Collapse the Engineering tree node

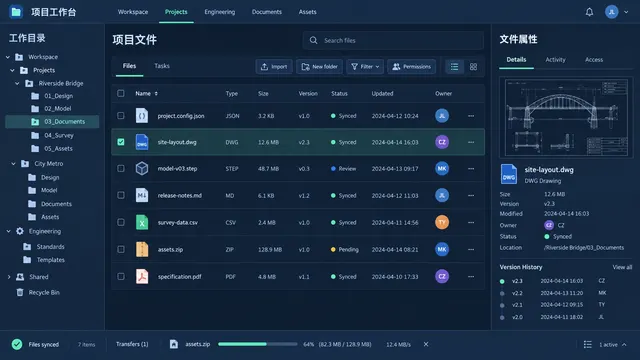click(x=9, y=231)
